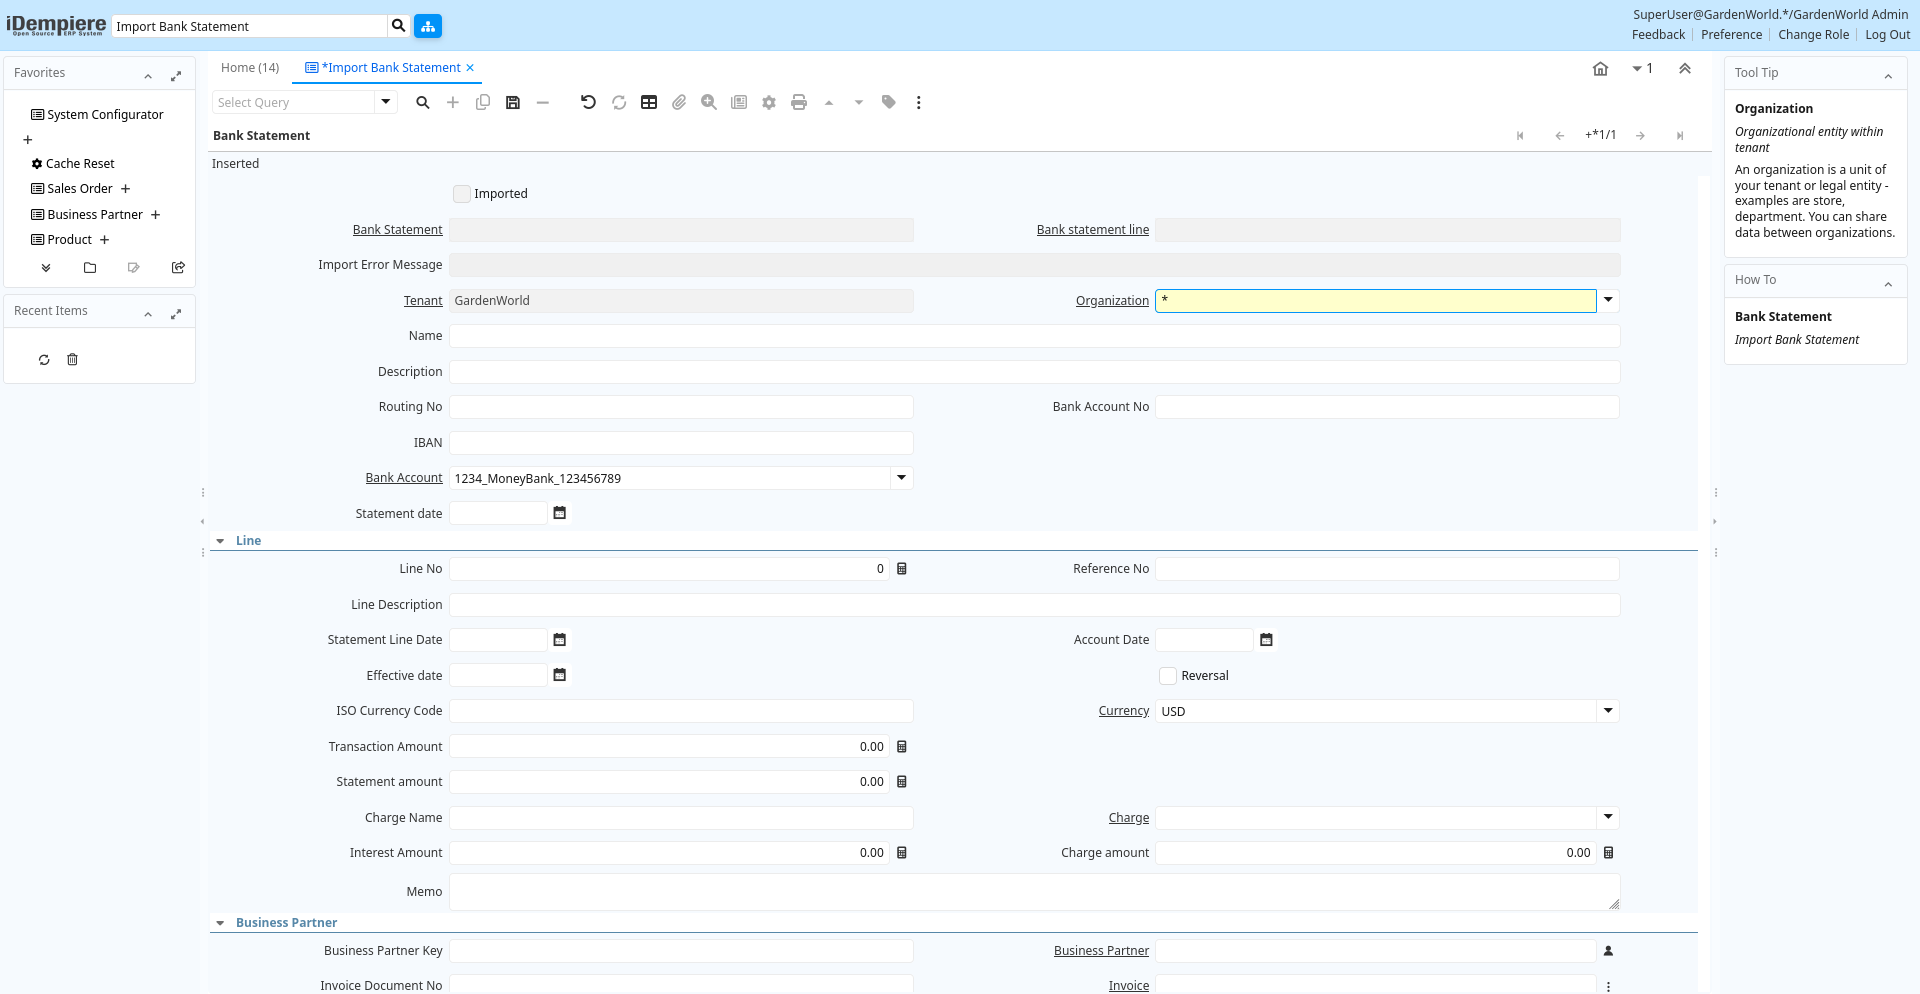Image resolution: width=1920 pixels, height=994 pixels.
Task: Click the Log Out link
Action: pyautogui.click(x=1887, y=35)
